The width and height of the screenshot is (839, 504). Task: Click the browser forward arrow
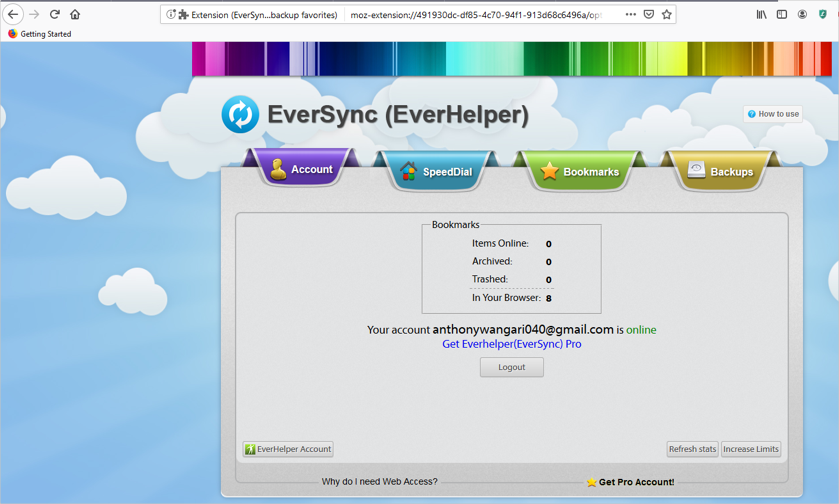(34, 14)
